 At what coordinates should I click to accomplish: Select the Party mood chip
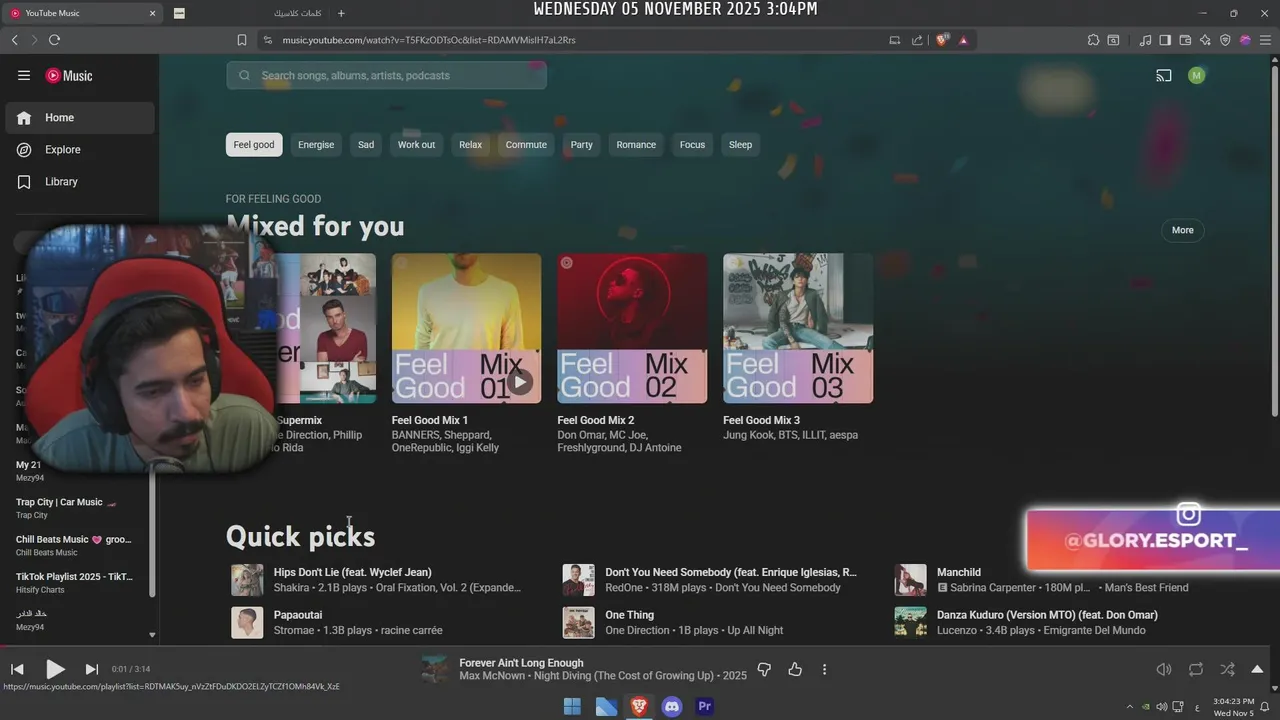pos(582,144)
